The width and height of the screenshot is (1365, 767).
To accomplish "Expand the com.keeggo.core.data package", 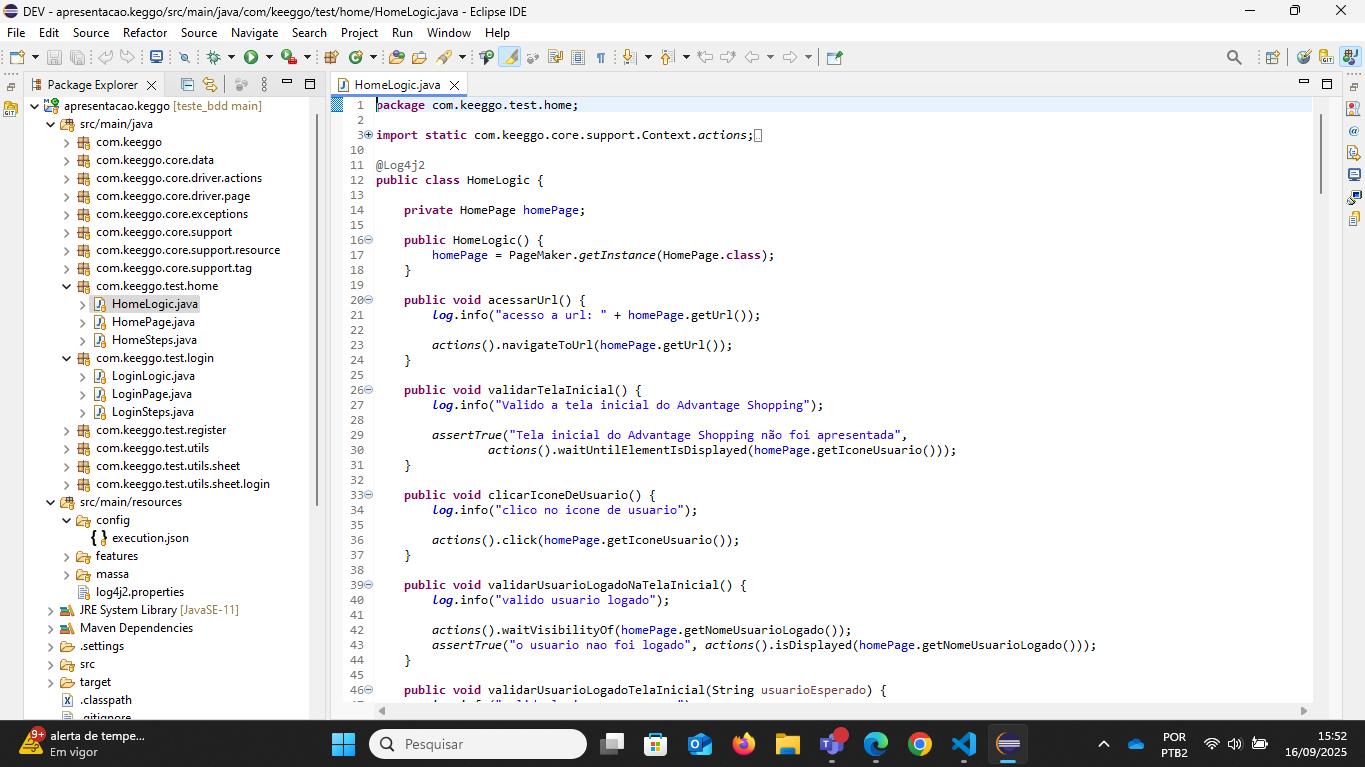I will tap(67, 160).
